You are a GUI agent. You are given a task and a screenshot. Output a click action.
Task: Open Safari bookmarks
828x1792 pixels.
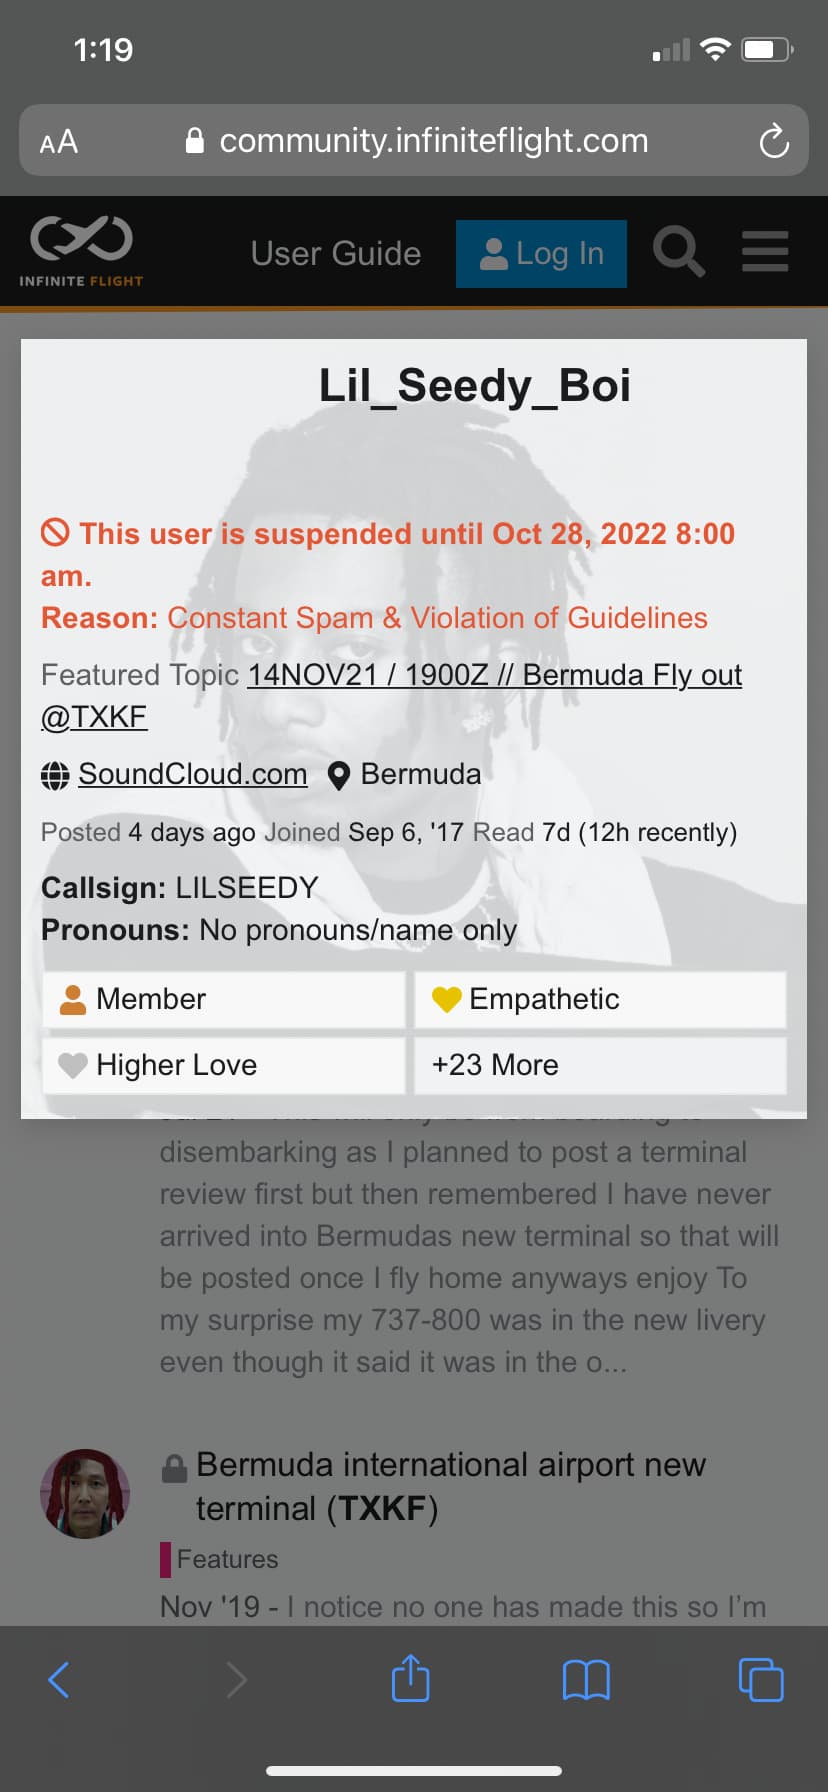pos(586,1680)
